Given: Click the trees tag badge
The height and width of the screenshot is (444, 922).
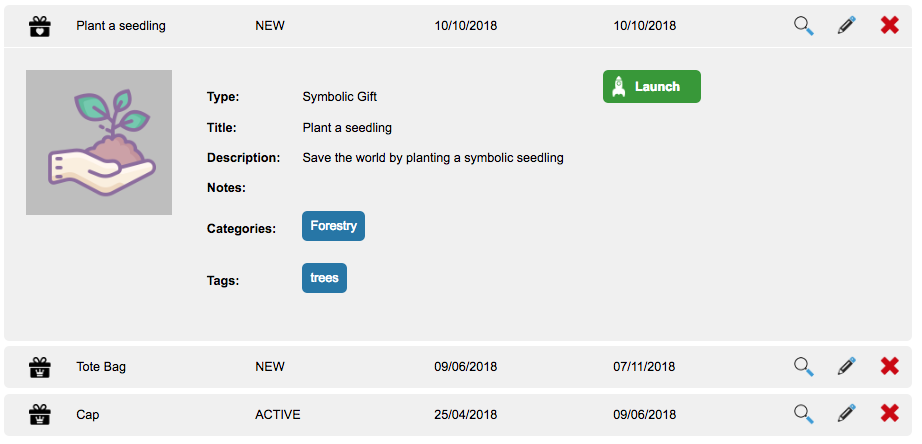Looking at the screenshot, I should click(324, 278).
